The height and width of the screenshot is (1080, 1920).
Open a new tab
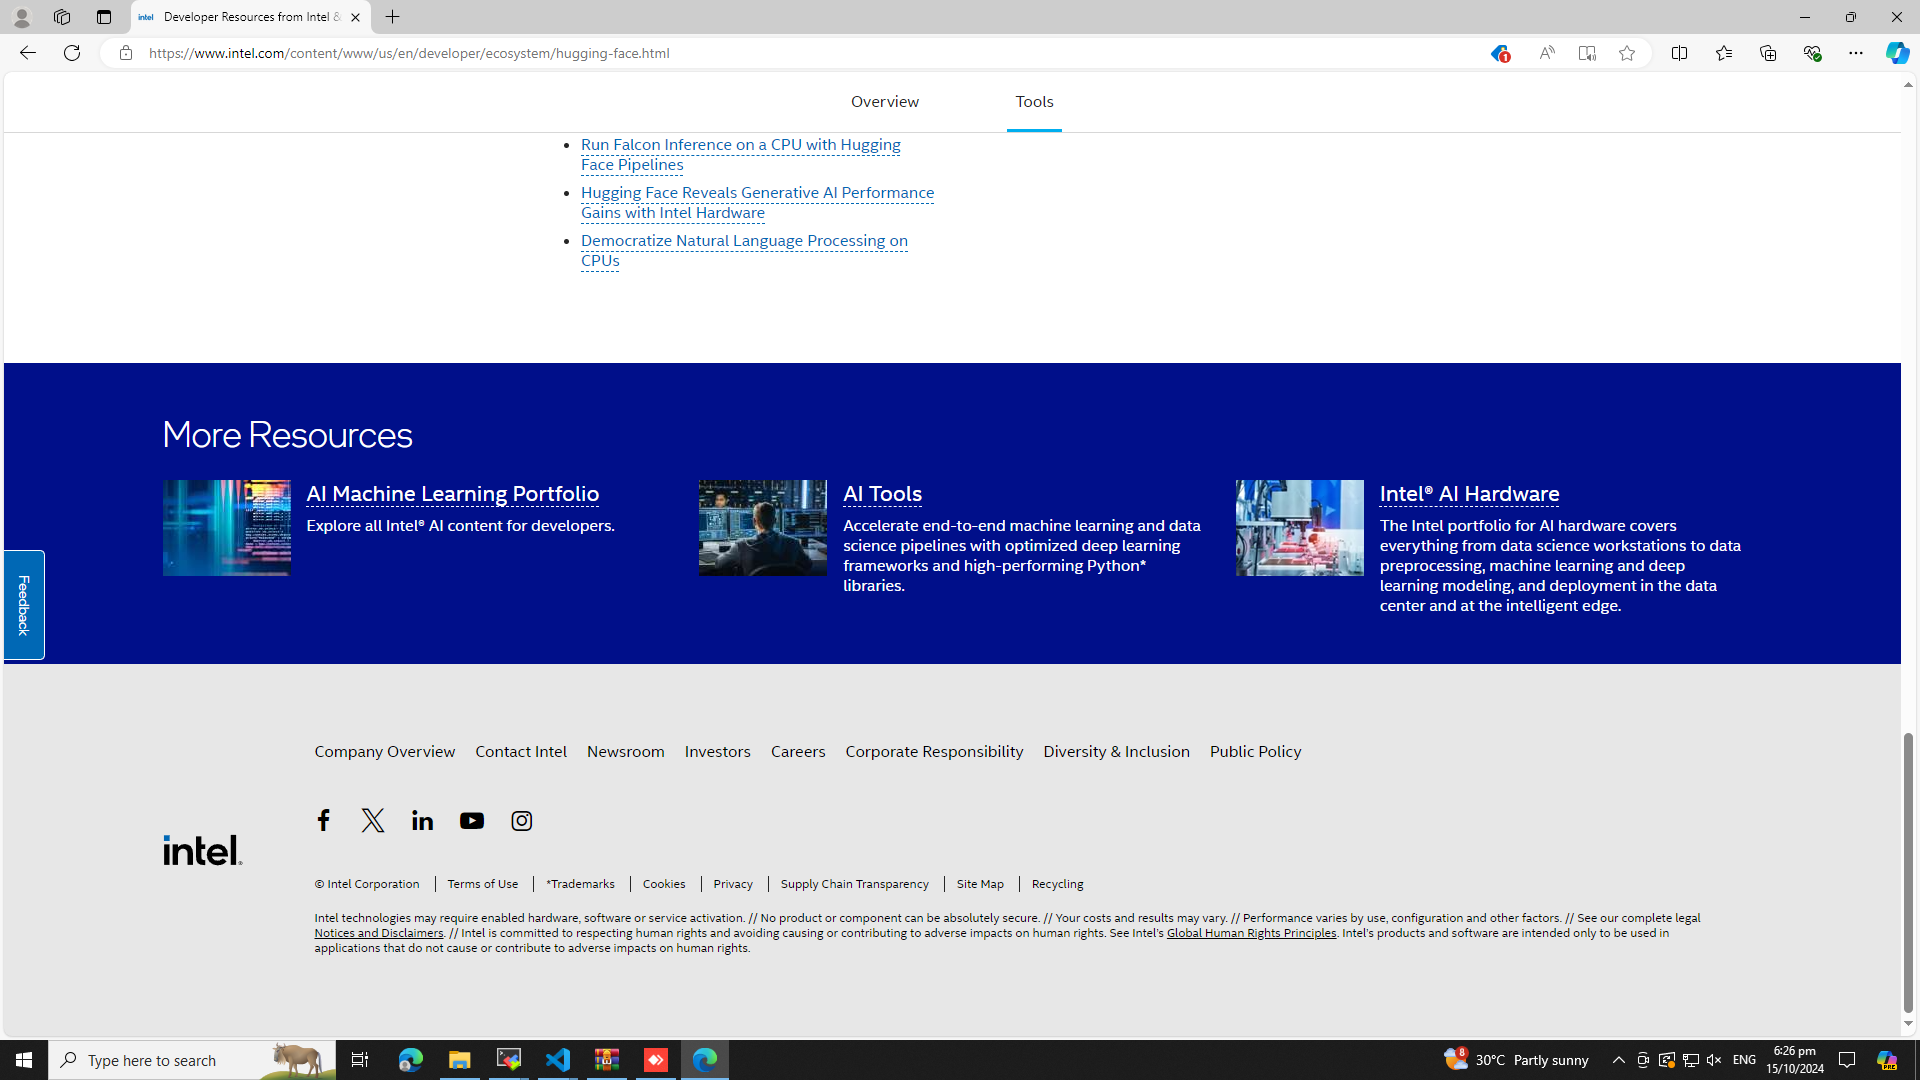coord(393,17)
